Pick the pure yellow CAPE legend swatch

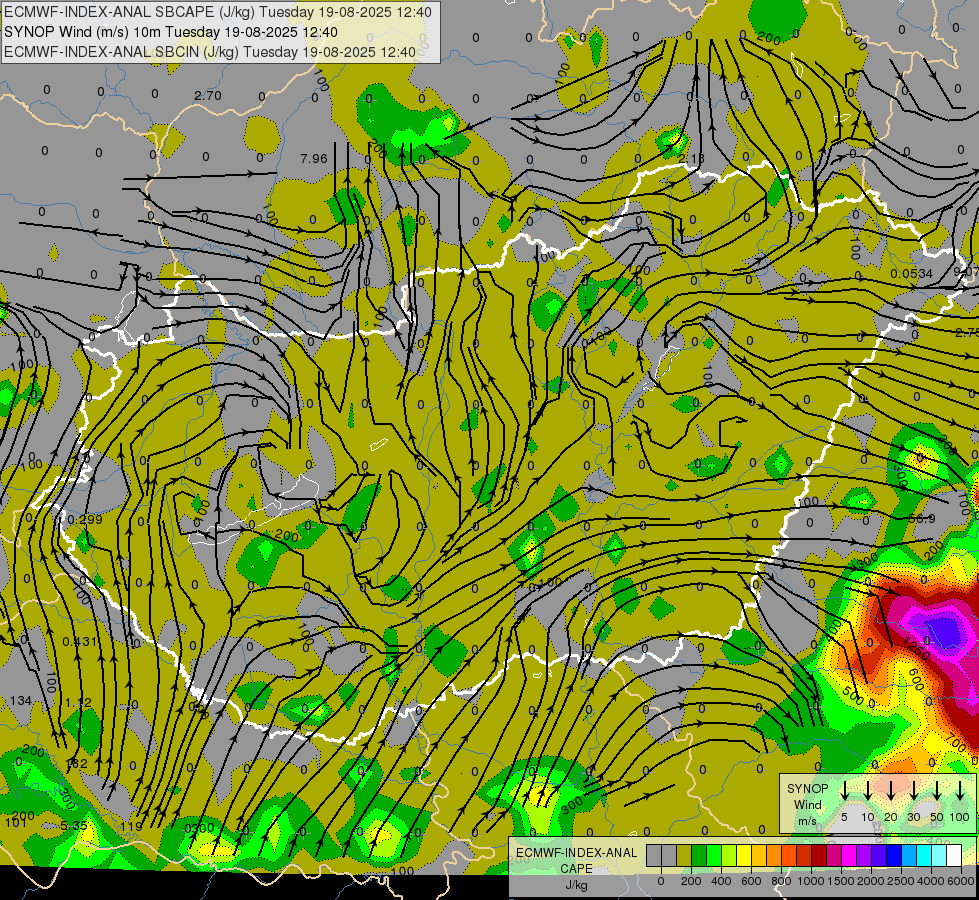tap(744, 855)
